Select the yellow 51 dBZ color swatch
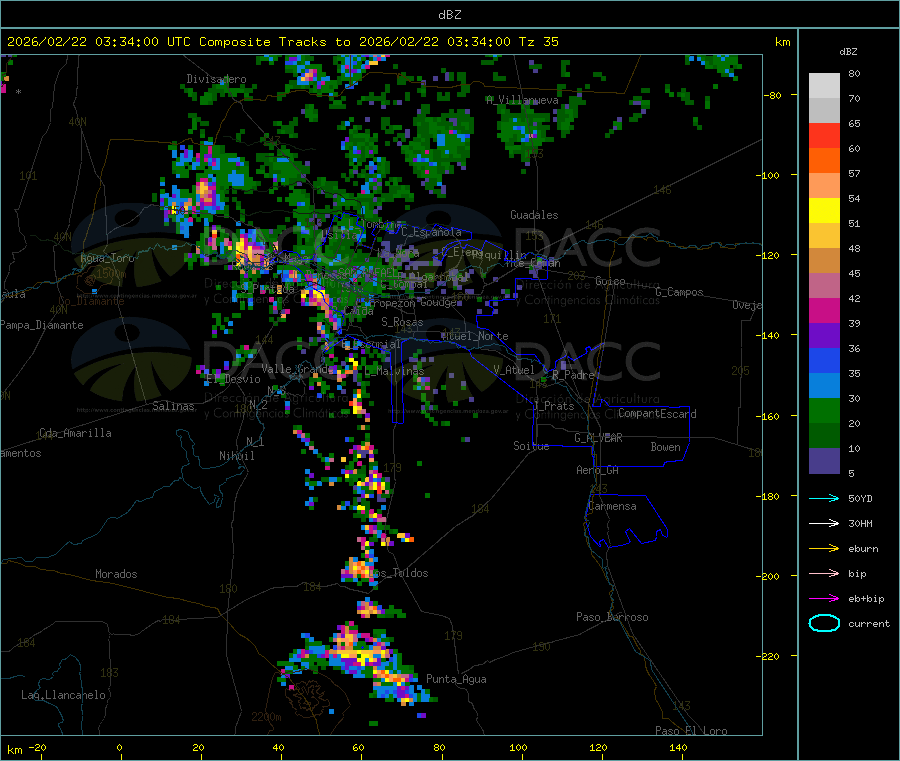The width and height of the screenshot is (900, 761). pos(824,211)
